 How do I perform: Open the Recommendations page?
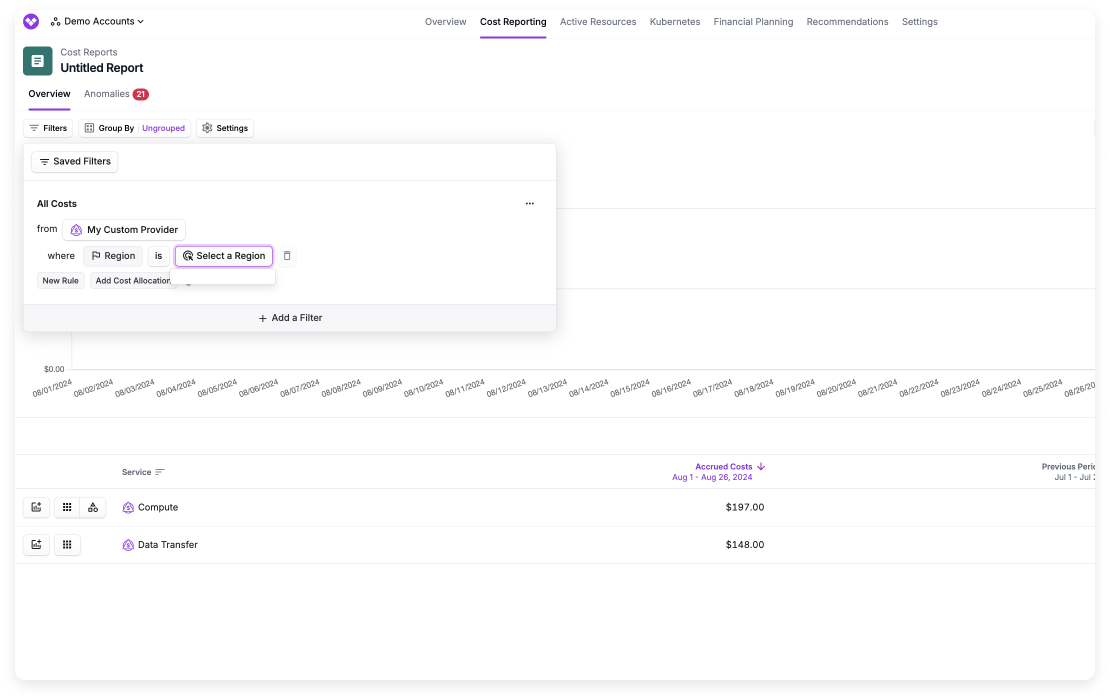pos(847,22)
